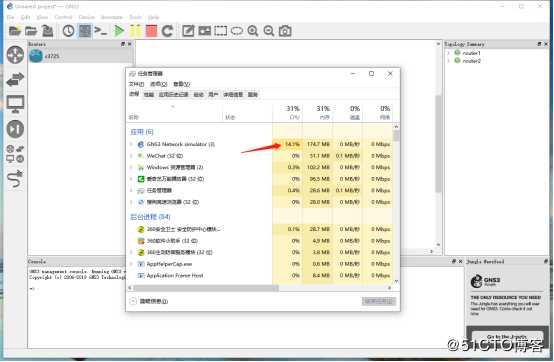The image size is (554, 362).
Task: Take a screenshot with the camera icon
Action: [285, 31]
